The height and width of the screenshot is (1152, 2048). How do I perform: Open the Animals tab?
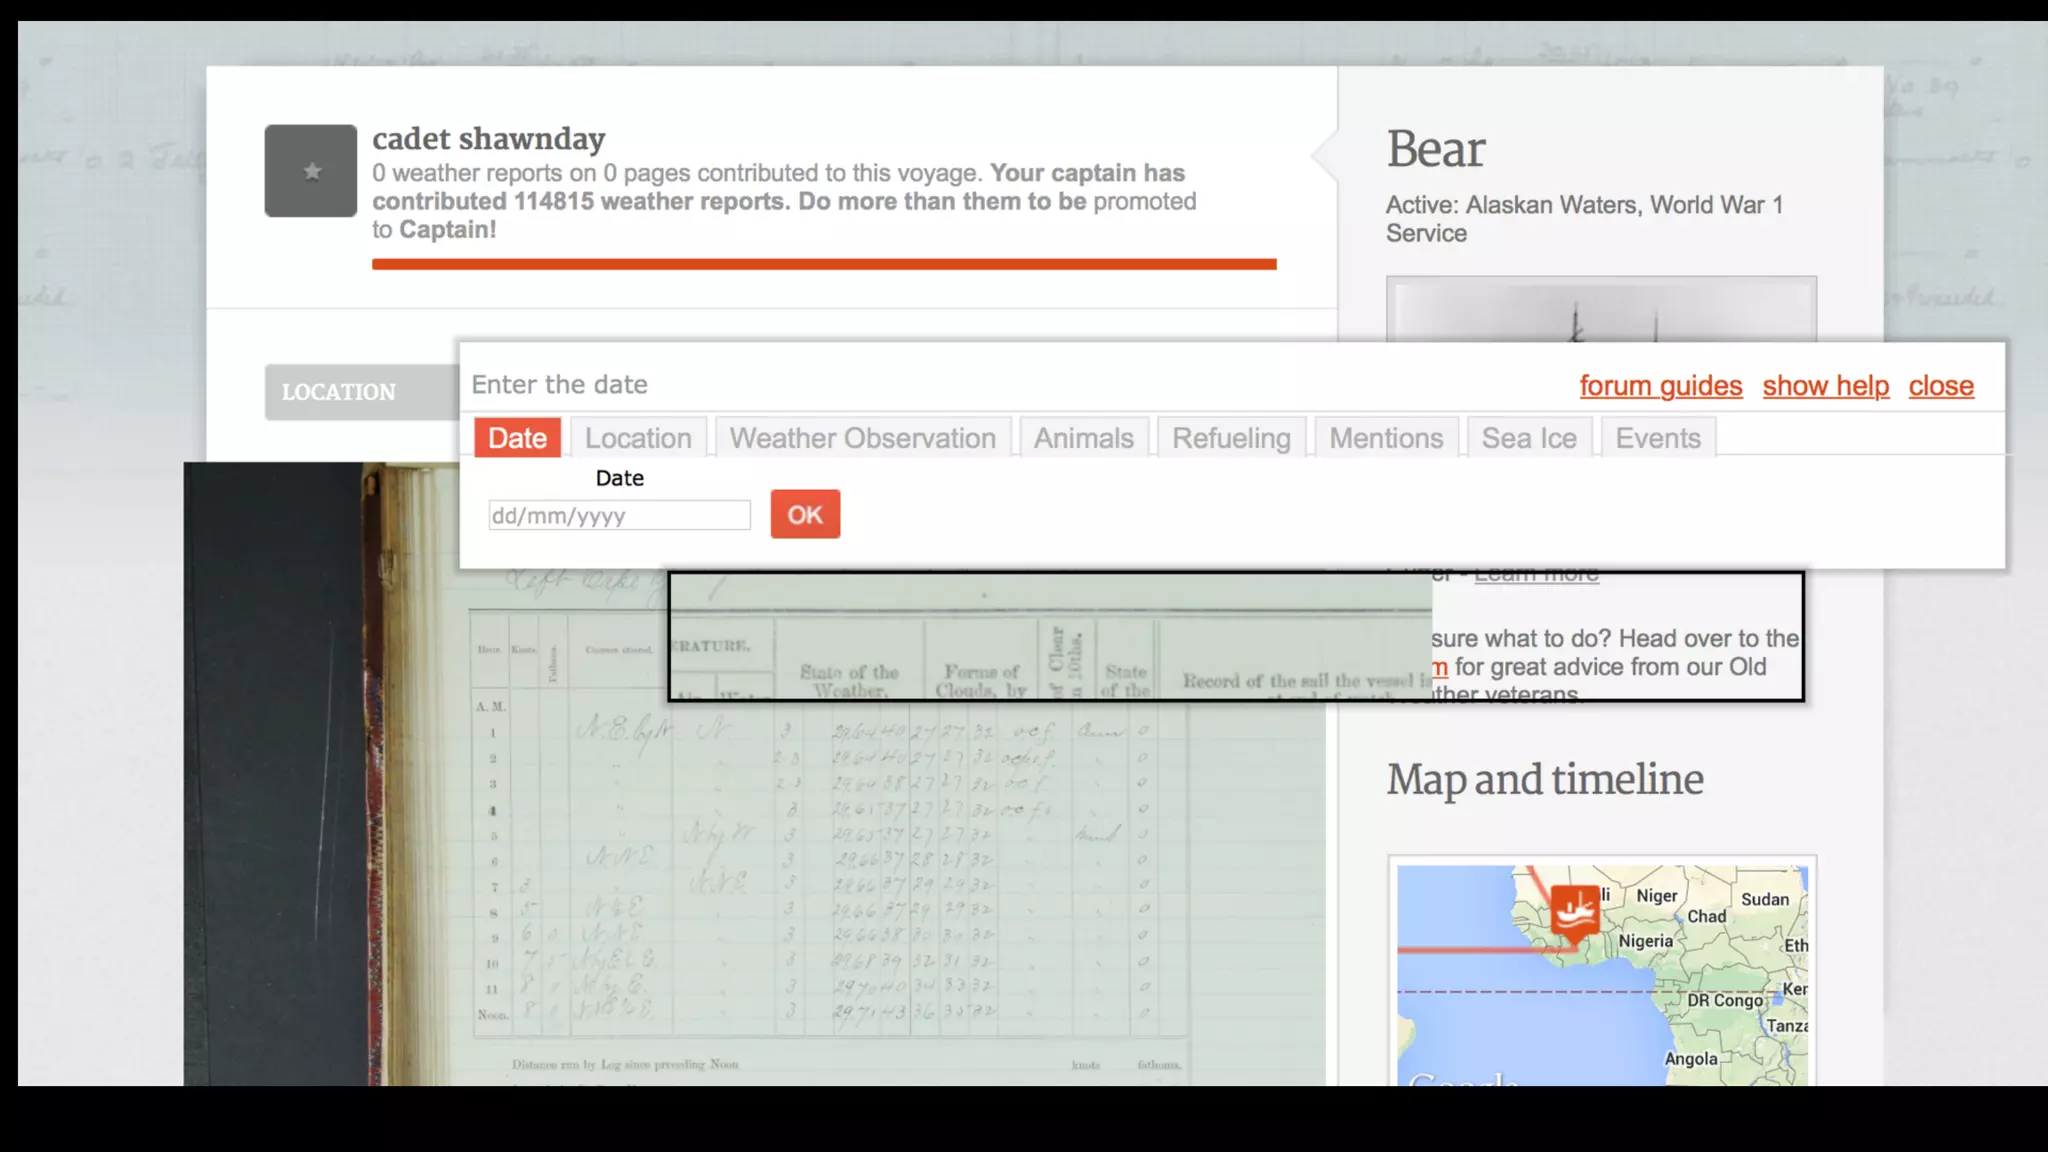click(1083, 438)
